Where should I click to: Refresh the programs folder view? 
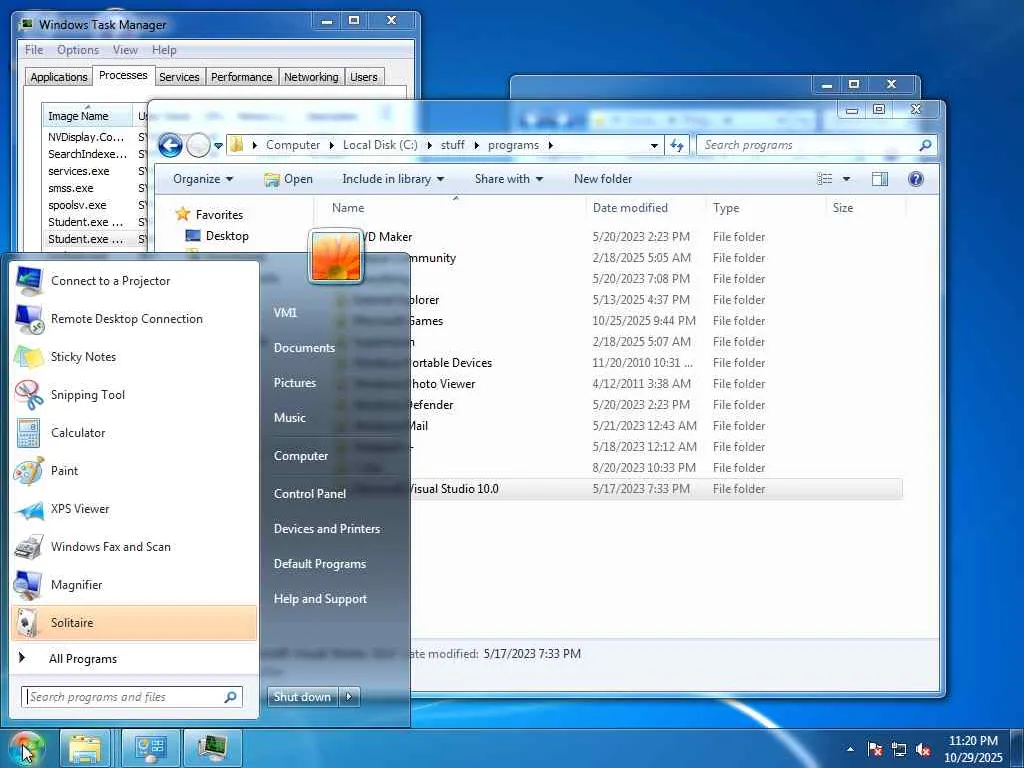[677, 145]
